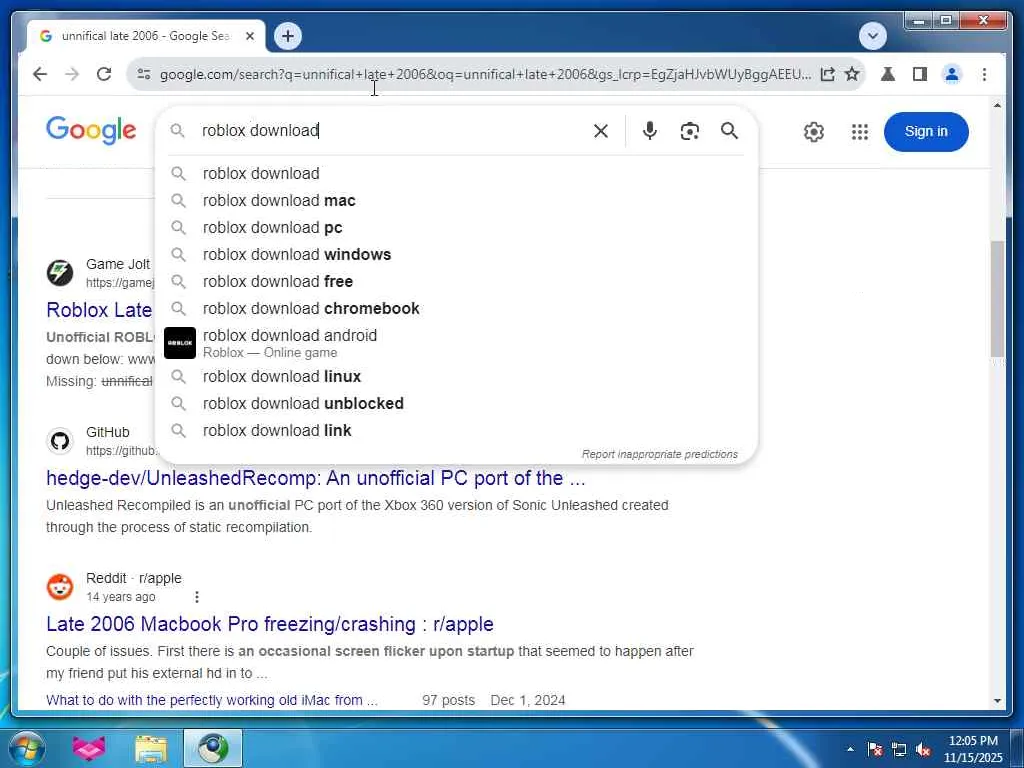
Task: View site information icon in address bar
Action: tap(144, 74)
